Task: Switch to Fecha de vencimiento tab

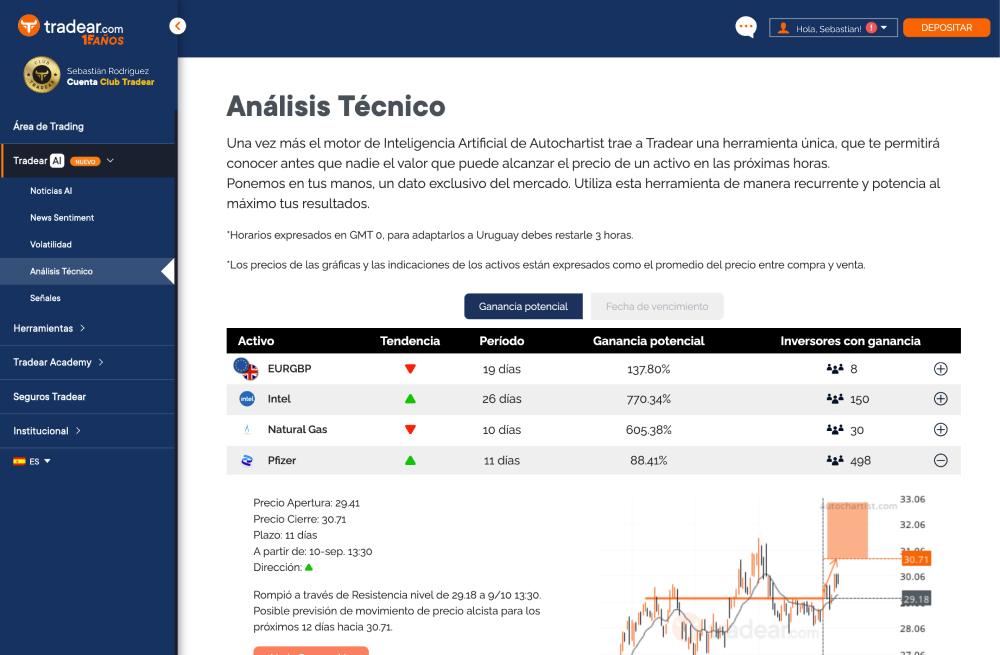Action: tap(657, 306)
